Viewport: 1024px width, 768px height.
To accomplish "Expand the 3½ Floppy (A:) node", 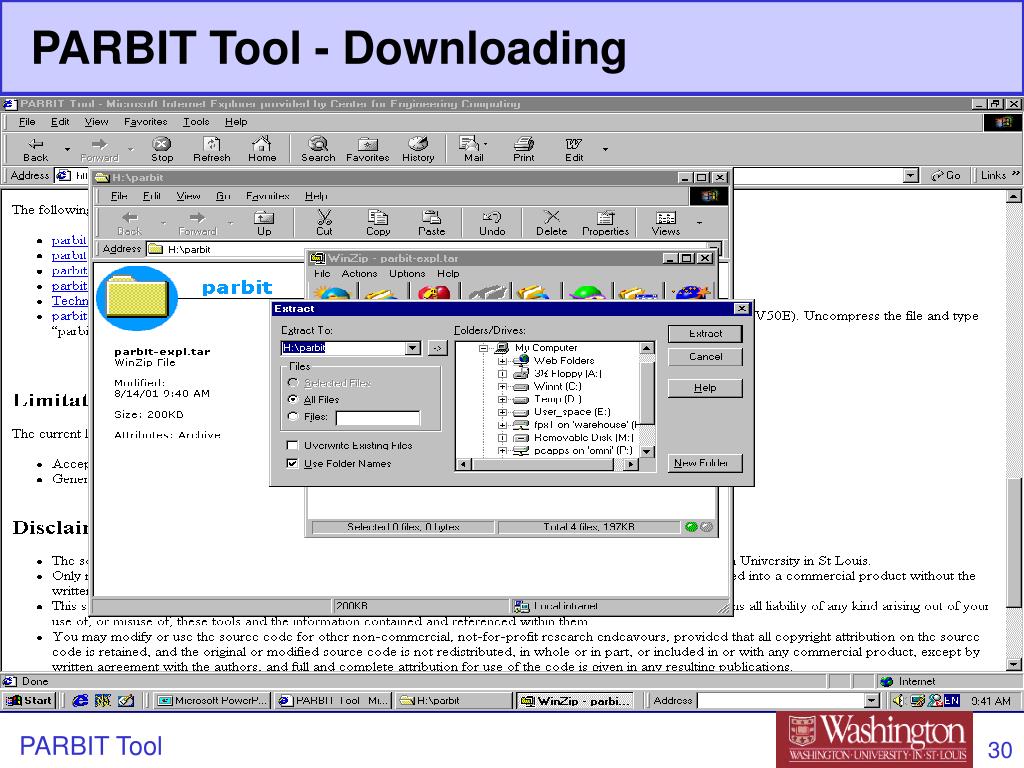I will pyautogui.click(x=502, y=374).
